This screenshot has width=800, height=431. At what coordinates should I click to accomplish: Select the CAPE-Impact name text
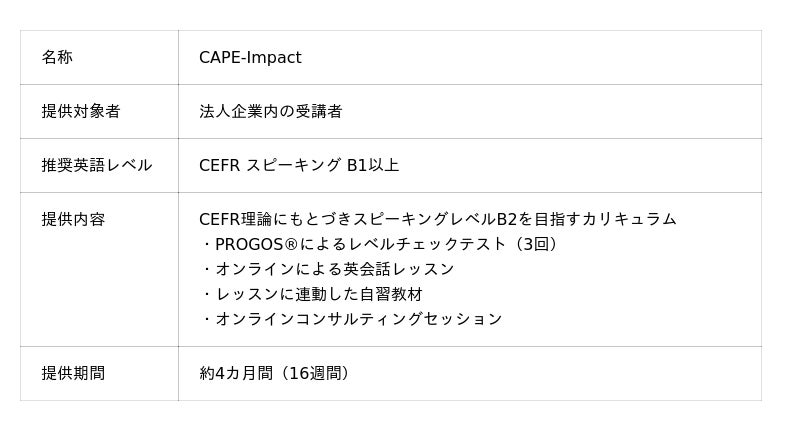[x=250, y=58]
